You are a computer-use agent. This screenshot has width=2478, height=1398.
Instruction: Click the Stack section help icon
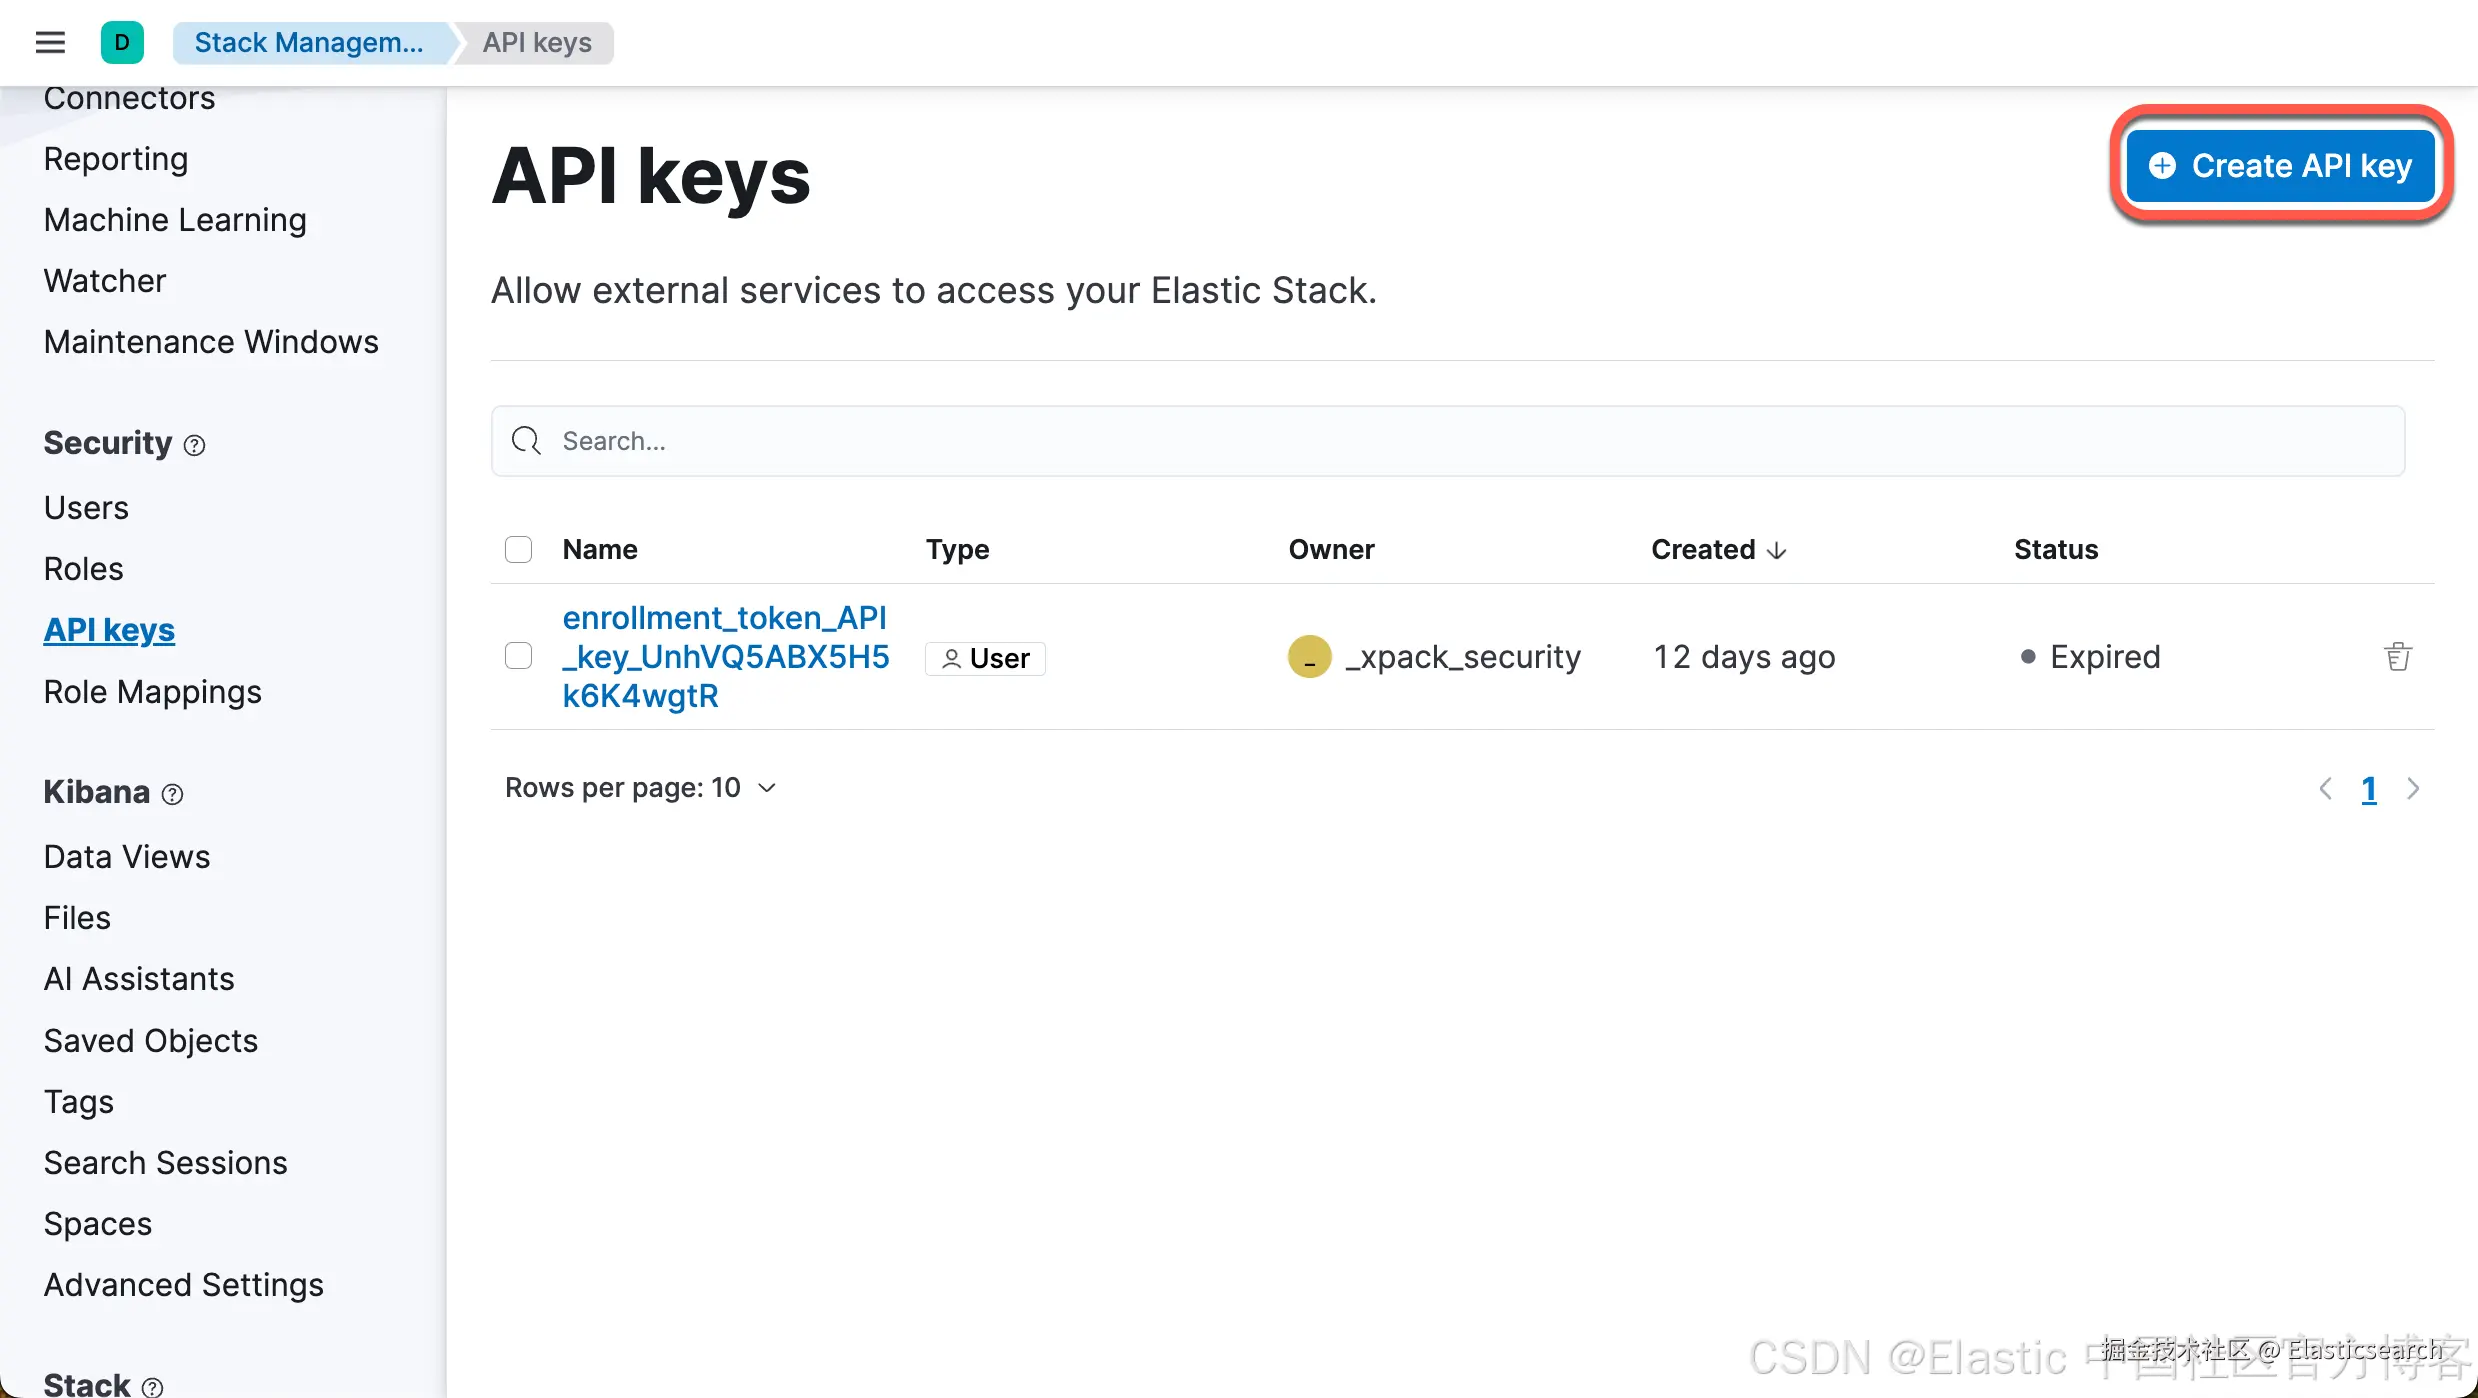pos(153,1386)
